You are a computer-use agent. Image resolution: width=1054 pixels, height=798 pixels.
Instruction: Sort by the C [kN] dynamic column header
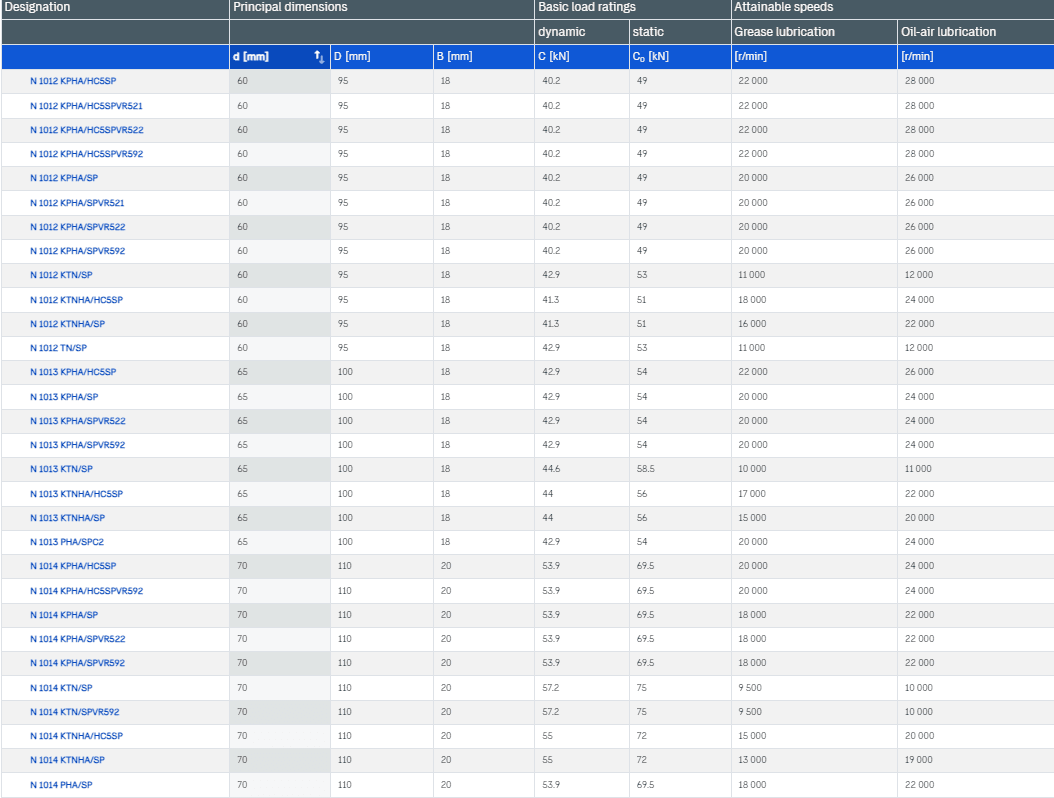click(553, 57)
